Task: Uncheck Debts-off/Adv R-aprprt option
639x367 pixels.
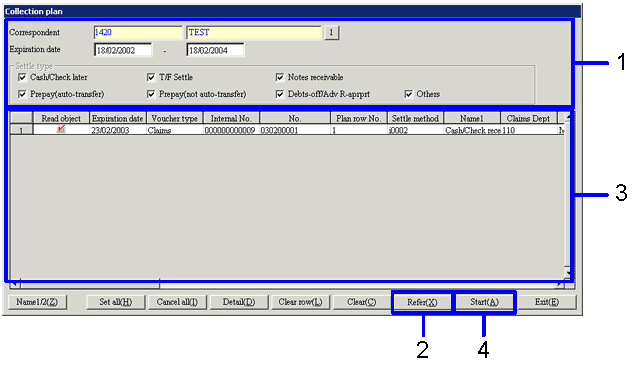Action: point(280,94)
